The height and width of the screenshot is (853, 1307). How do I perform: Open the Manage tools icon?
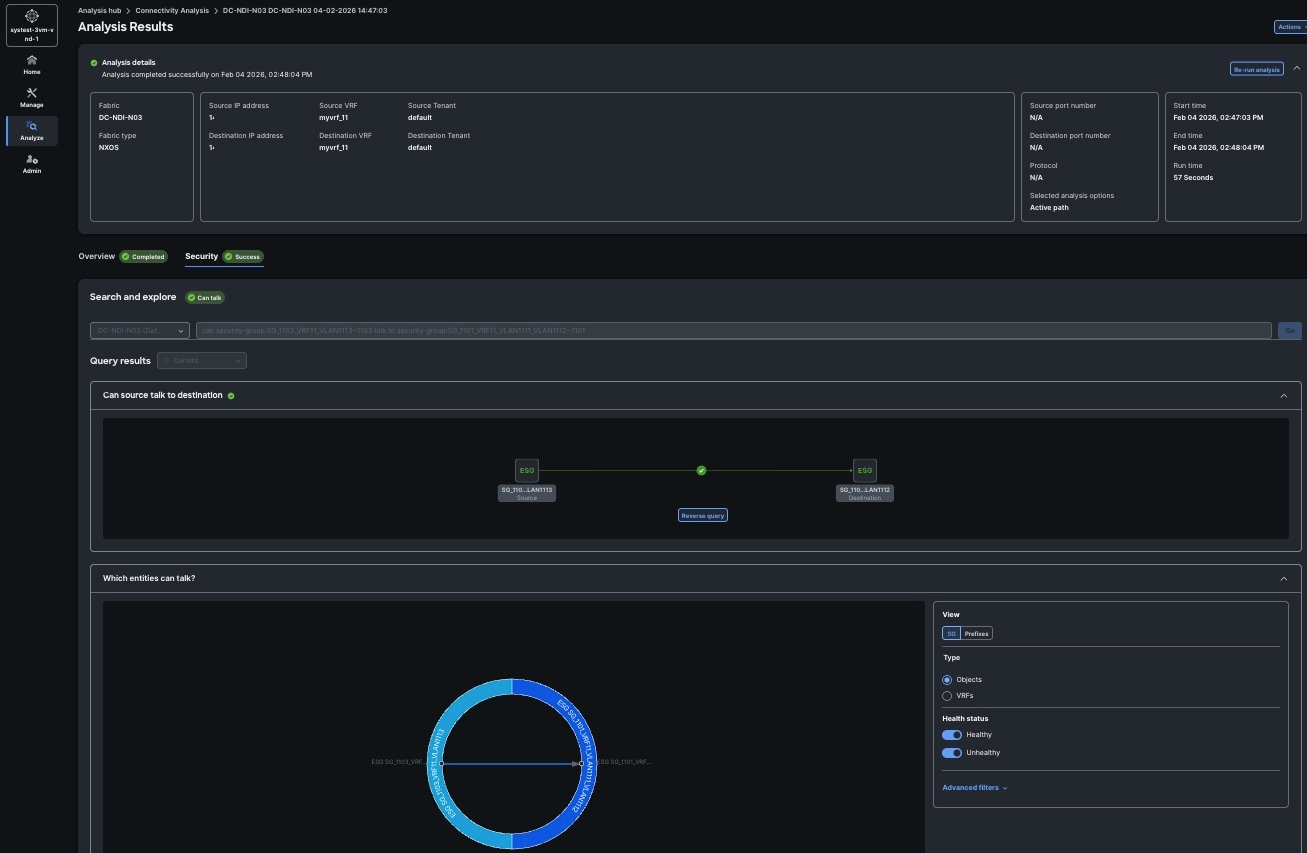(x=32, y=94)
